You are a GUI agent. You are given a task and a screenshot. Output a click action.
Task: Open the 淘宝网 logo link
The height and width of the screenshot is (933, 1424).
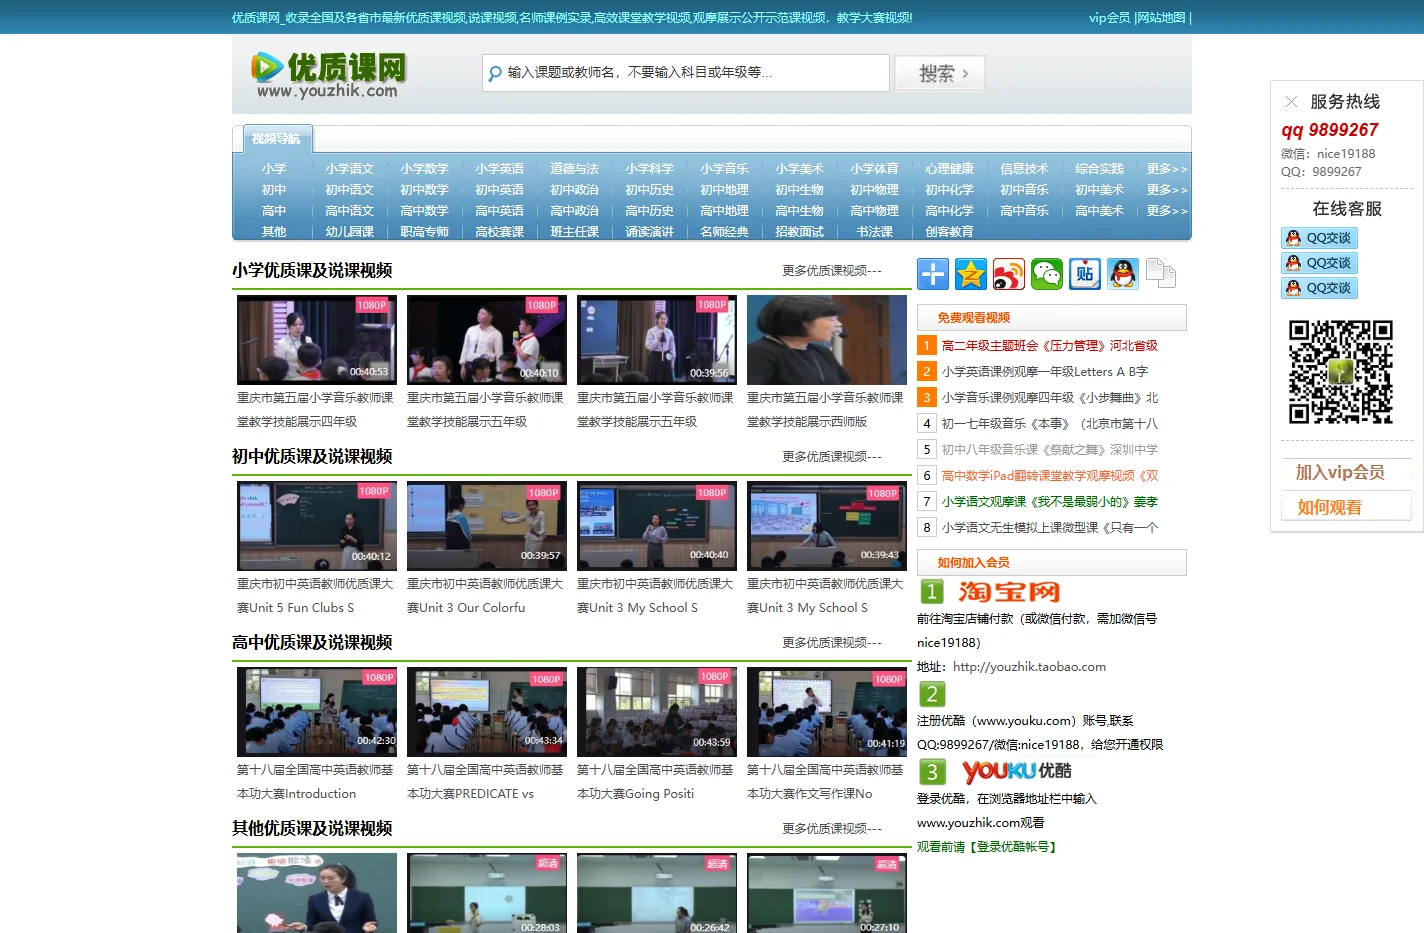click(x=1009, y=592)
